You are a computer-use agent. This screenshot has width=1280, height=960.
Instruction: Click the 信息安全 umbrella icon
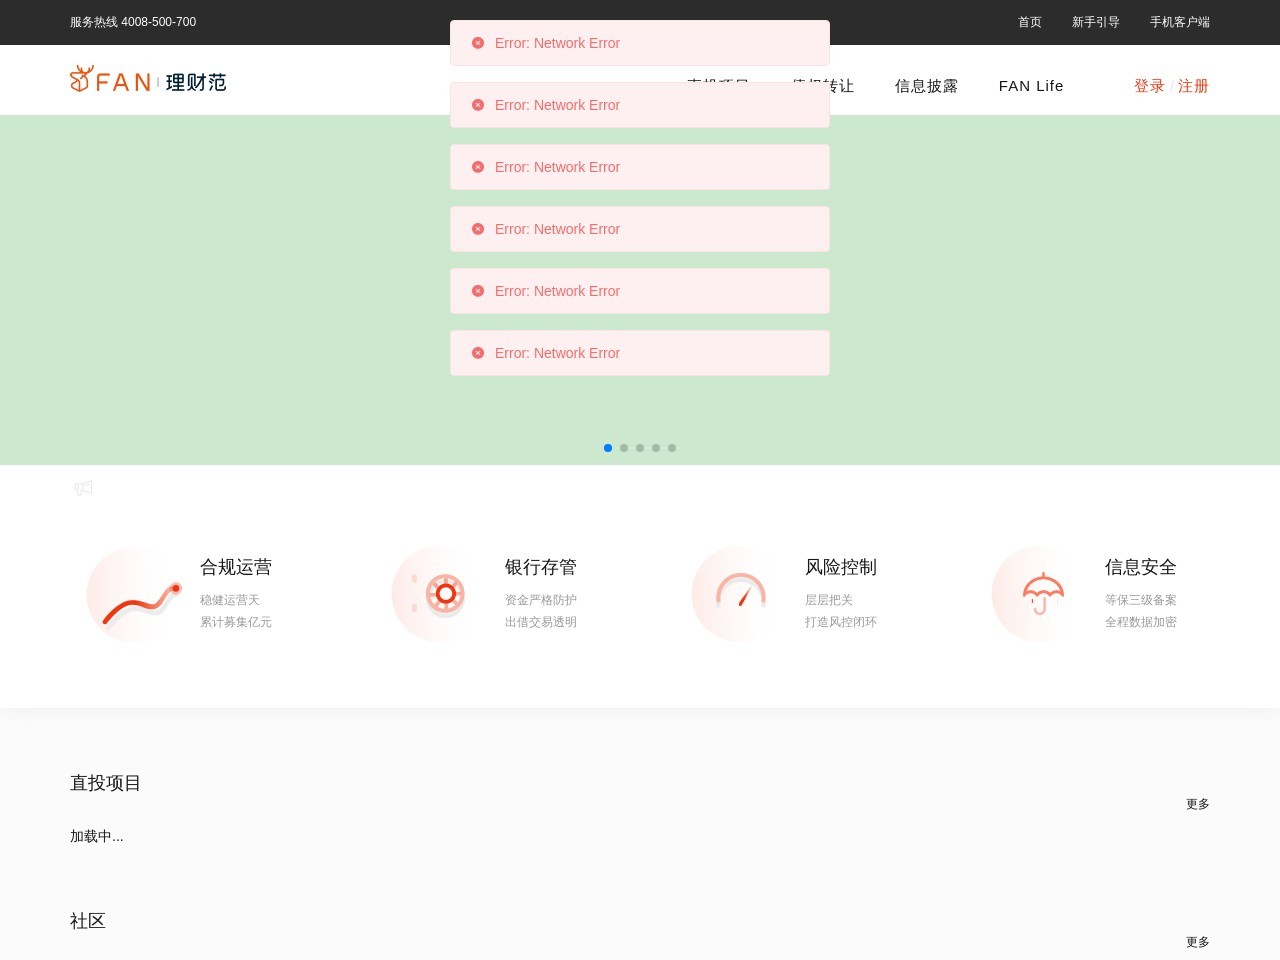pyautogui.click(x=1042, y=594)
